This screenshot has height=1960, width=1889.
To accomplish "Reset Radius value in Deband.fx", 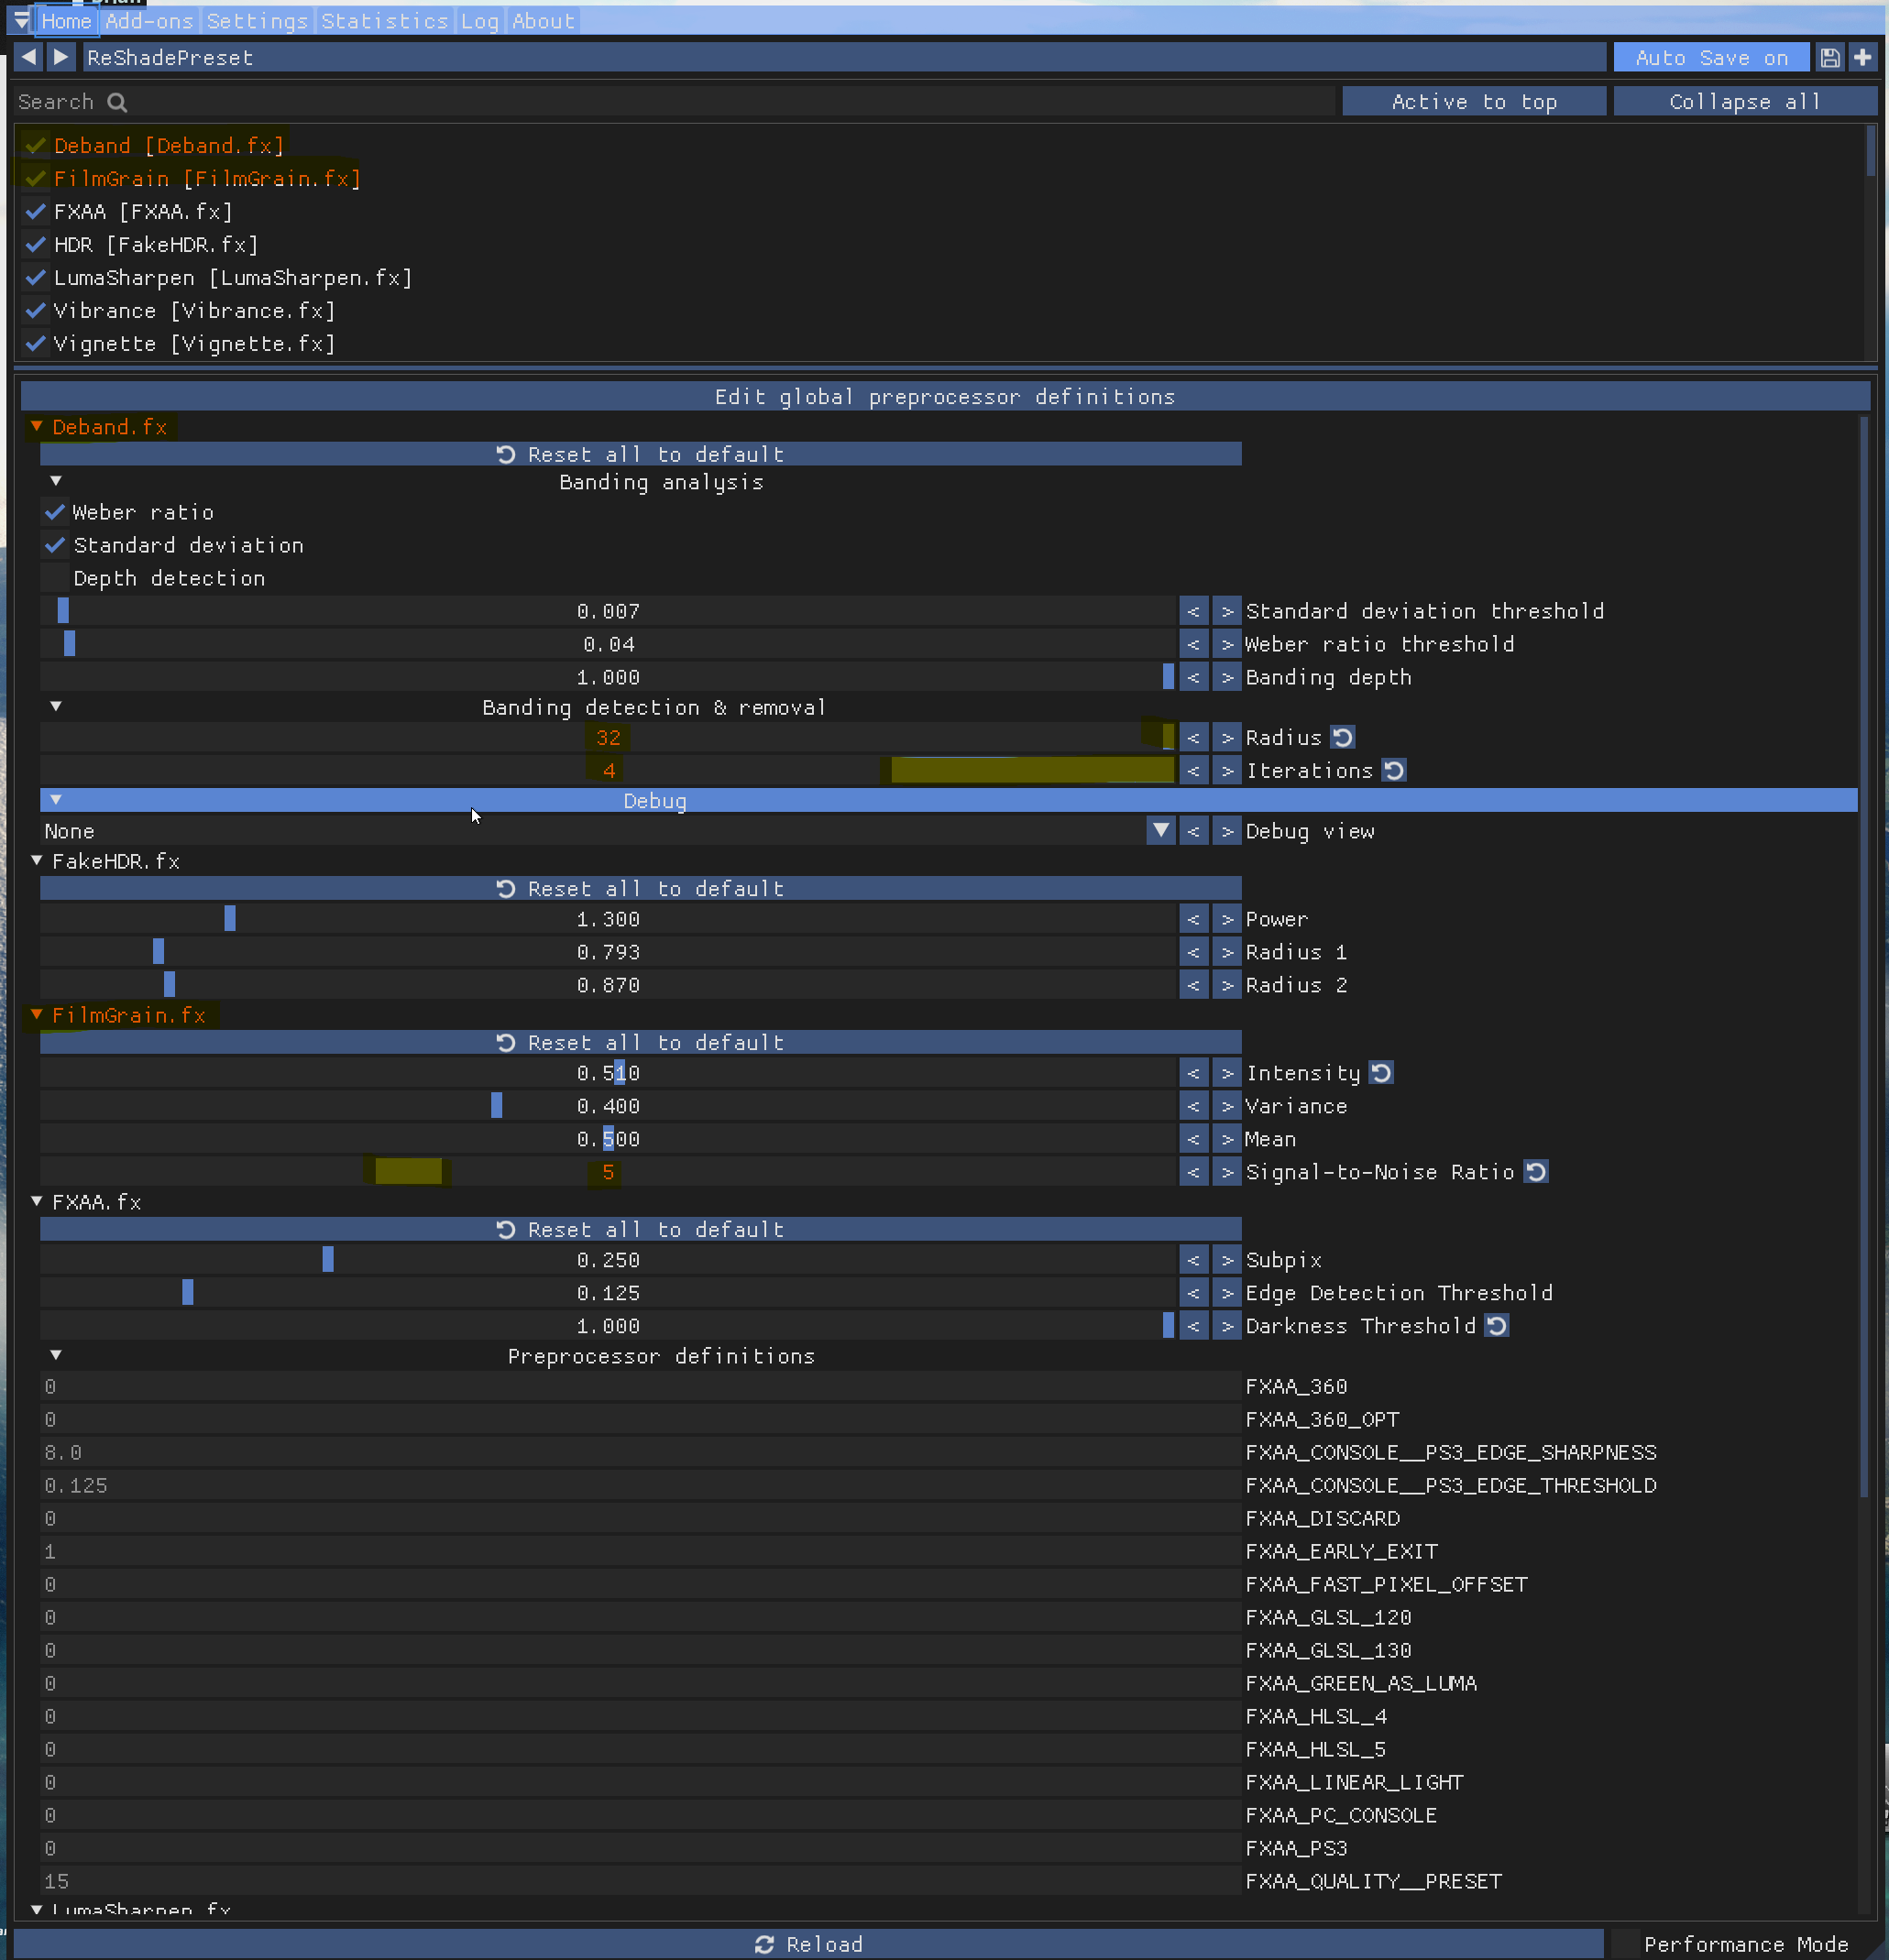I will coord(1343,737).
